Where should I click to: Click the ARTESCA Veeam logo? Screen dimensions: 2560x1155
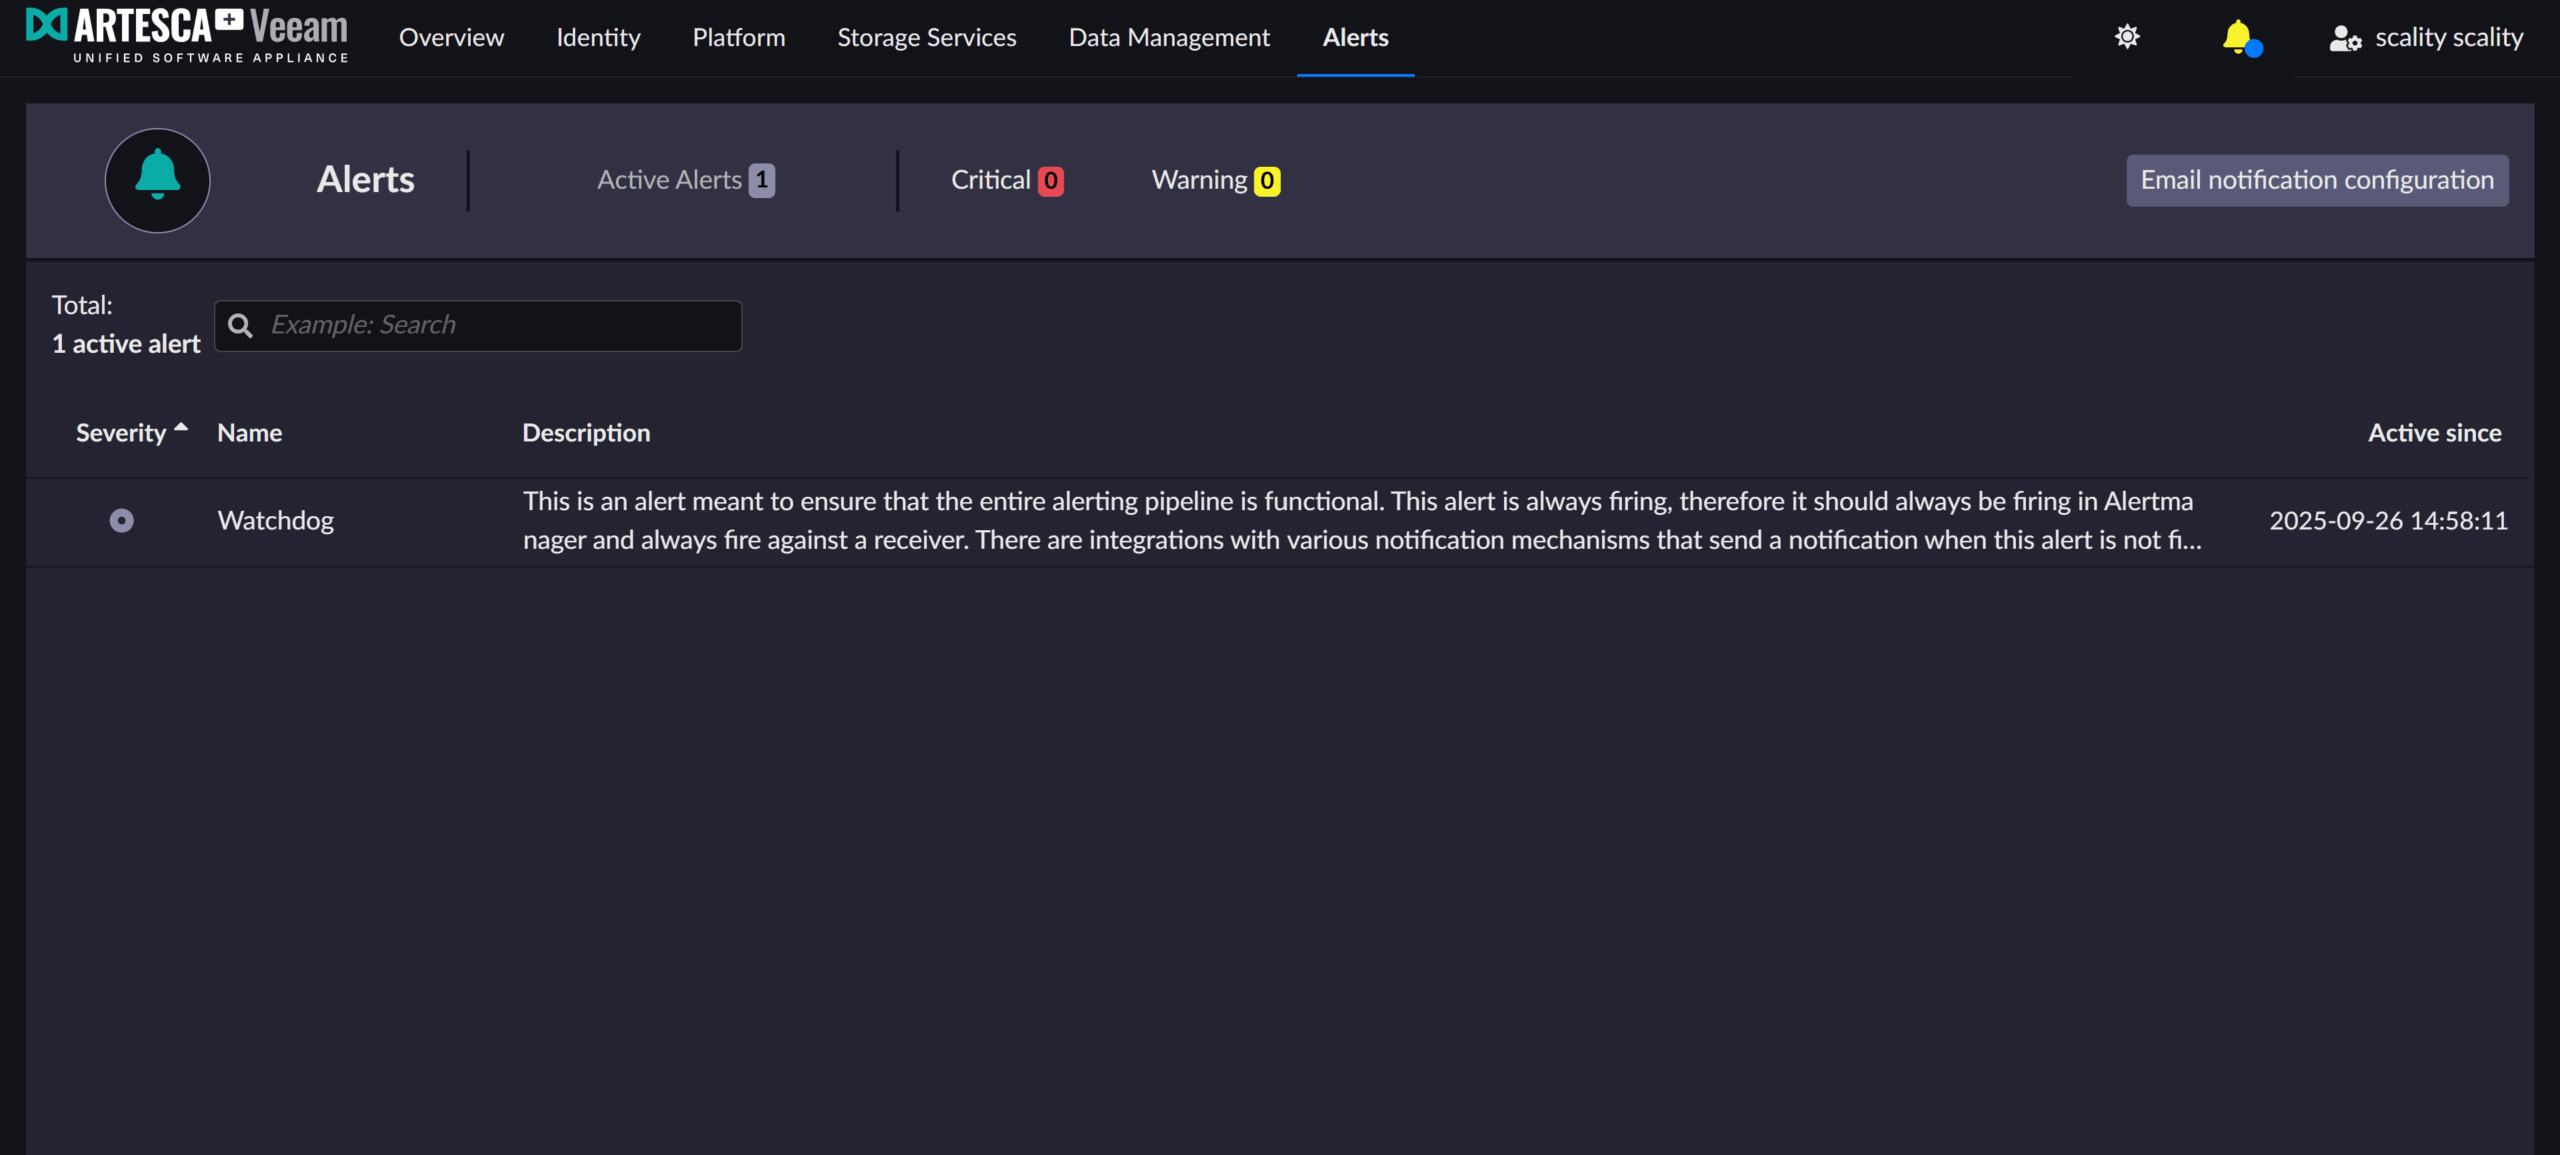(187, 35)
